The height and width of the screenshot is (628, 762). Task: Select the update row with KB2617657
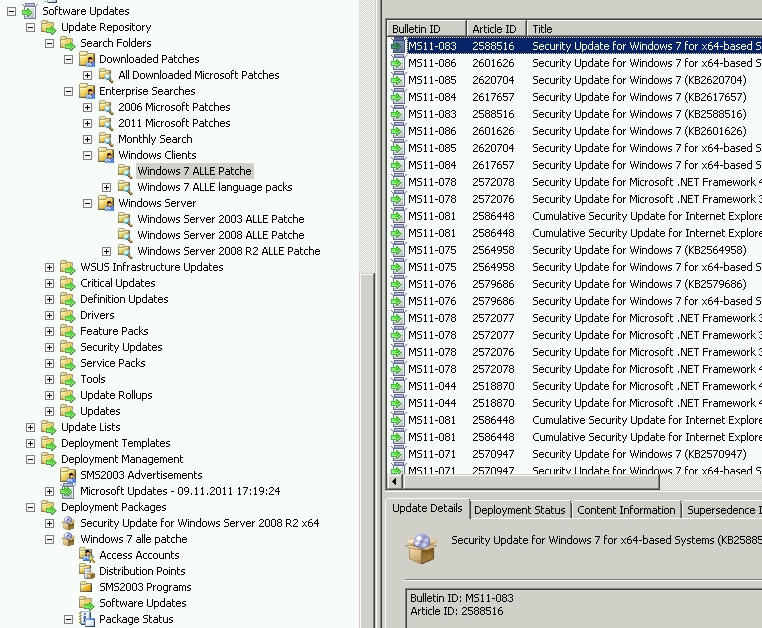coord(574,97)
